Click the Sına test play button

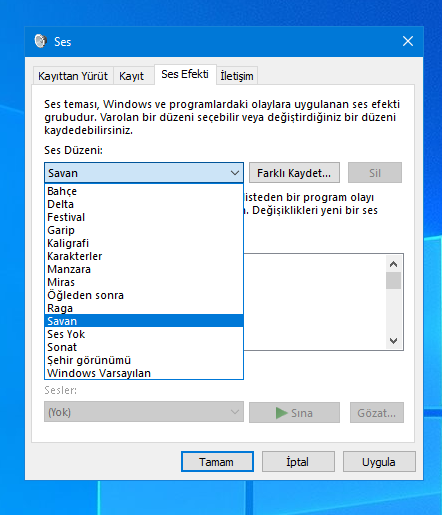294,413
